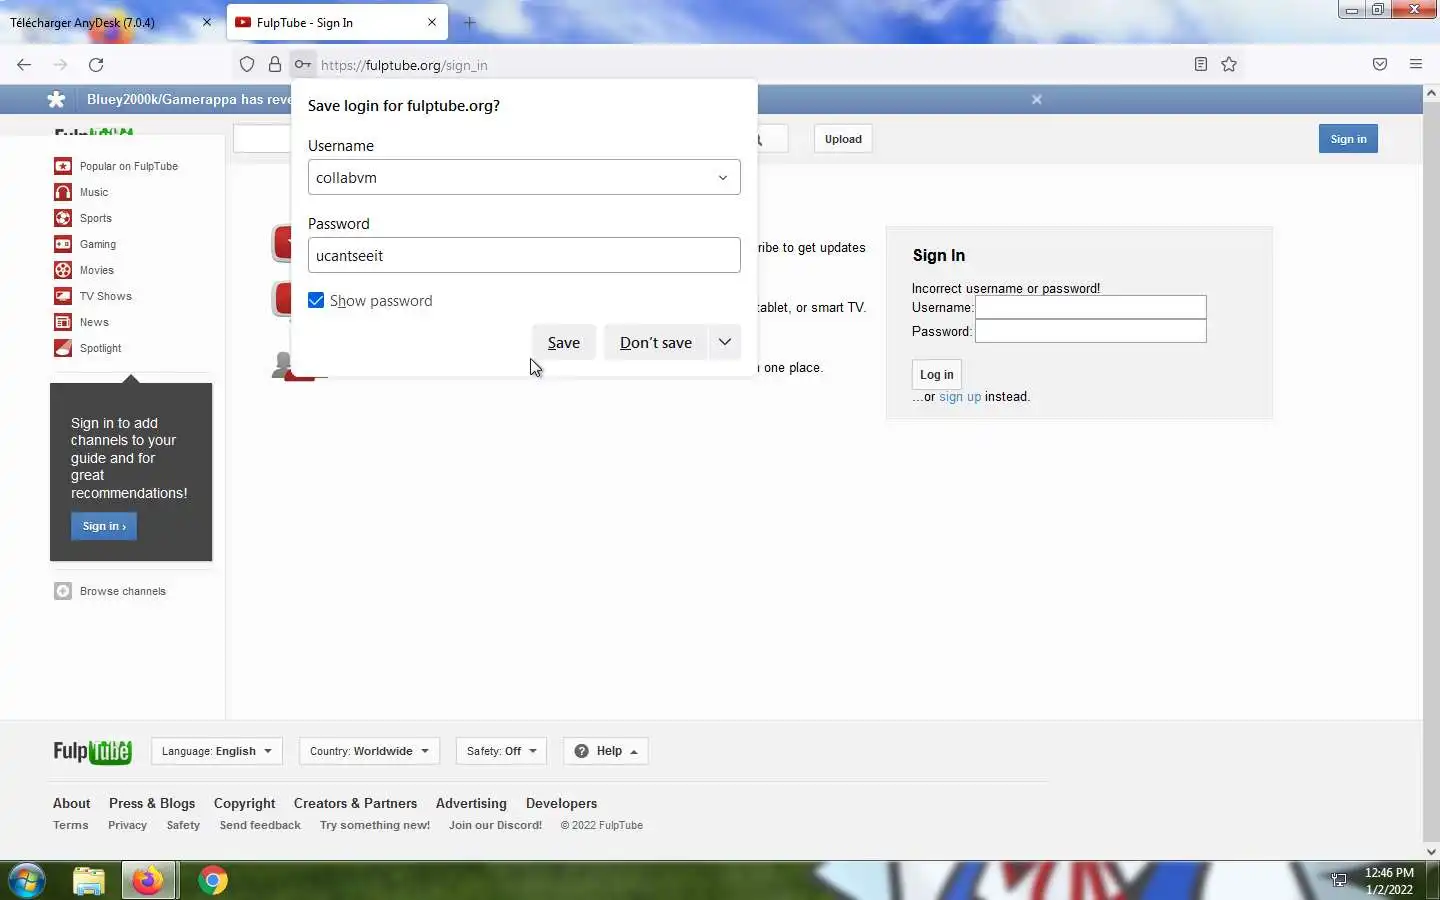The height and width of the screenshot is (900, 1440).
Task: View site security padlock info
Action: coord(275,65)
